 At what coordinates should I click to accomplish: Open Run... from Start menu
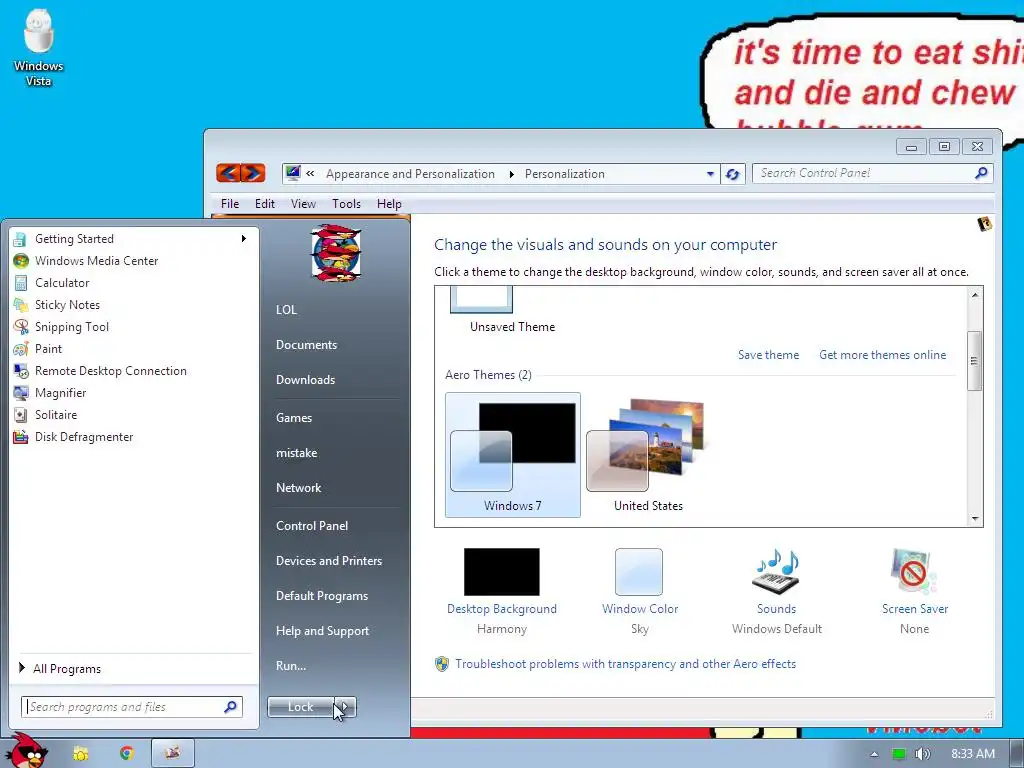click(291, 666)
